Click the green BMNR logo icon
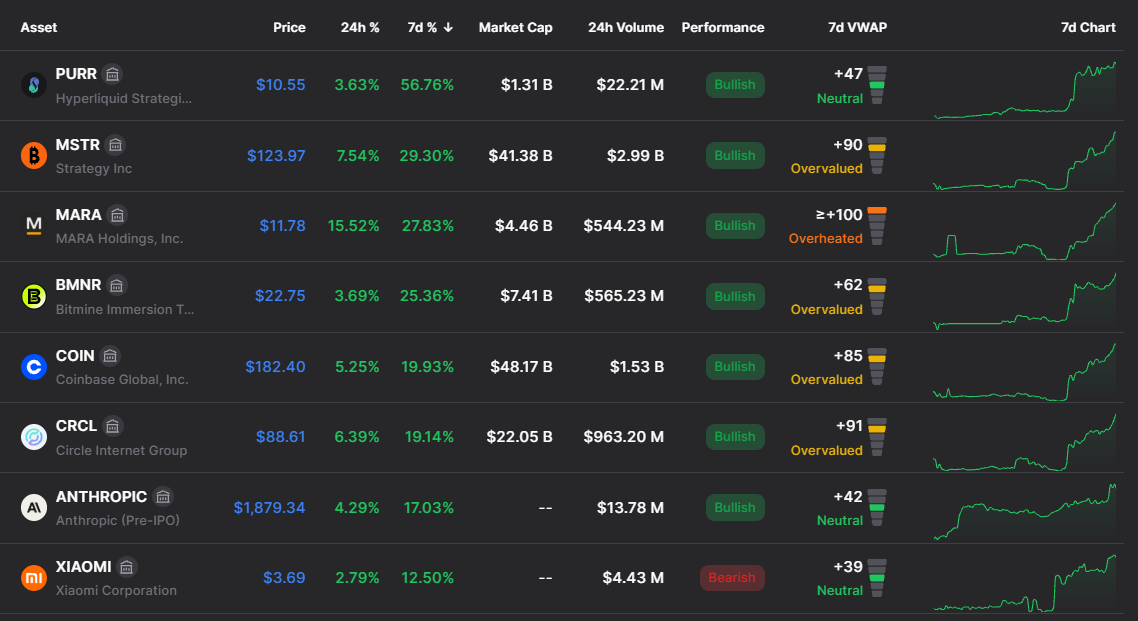 34,297
